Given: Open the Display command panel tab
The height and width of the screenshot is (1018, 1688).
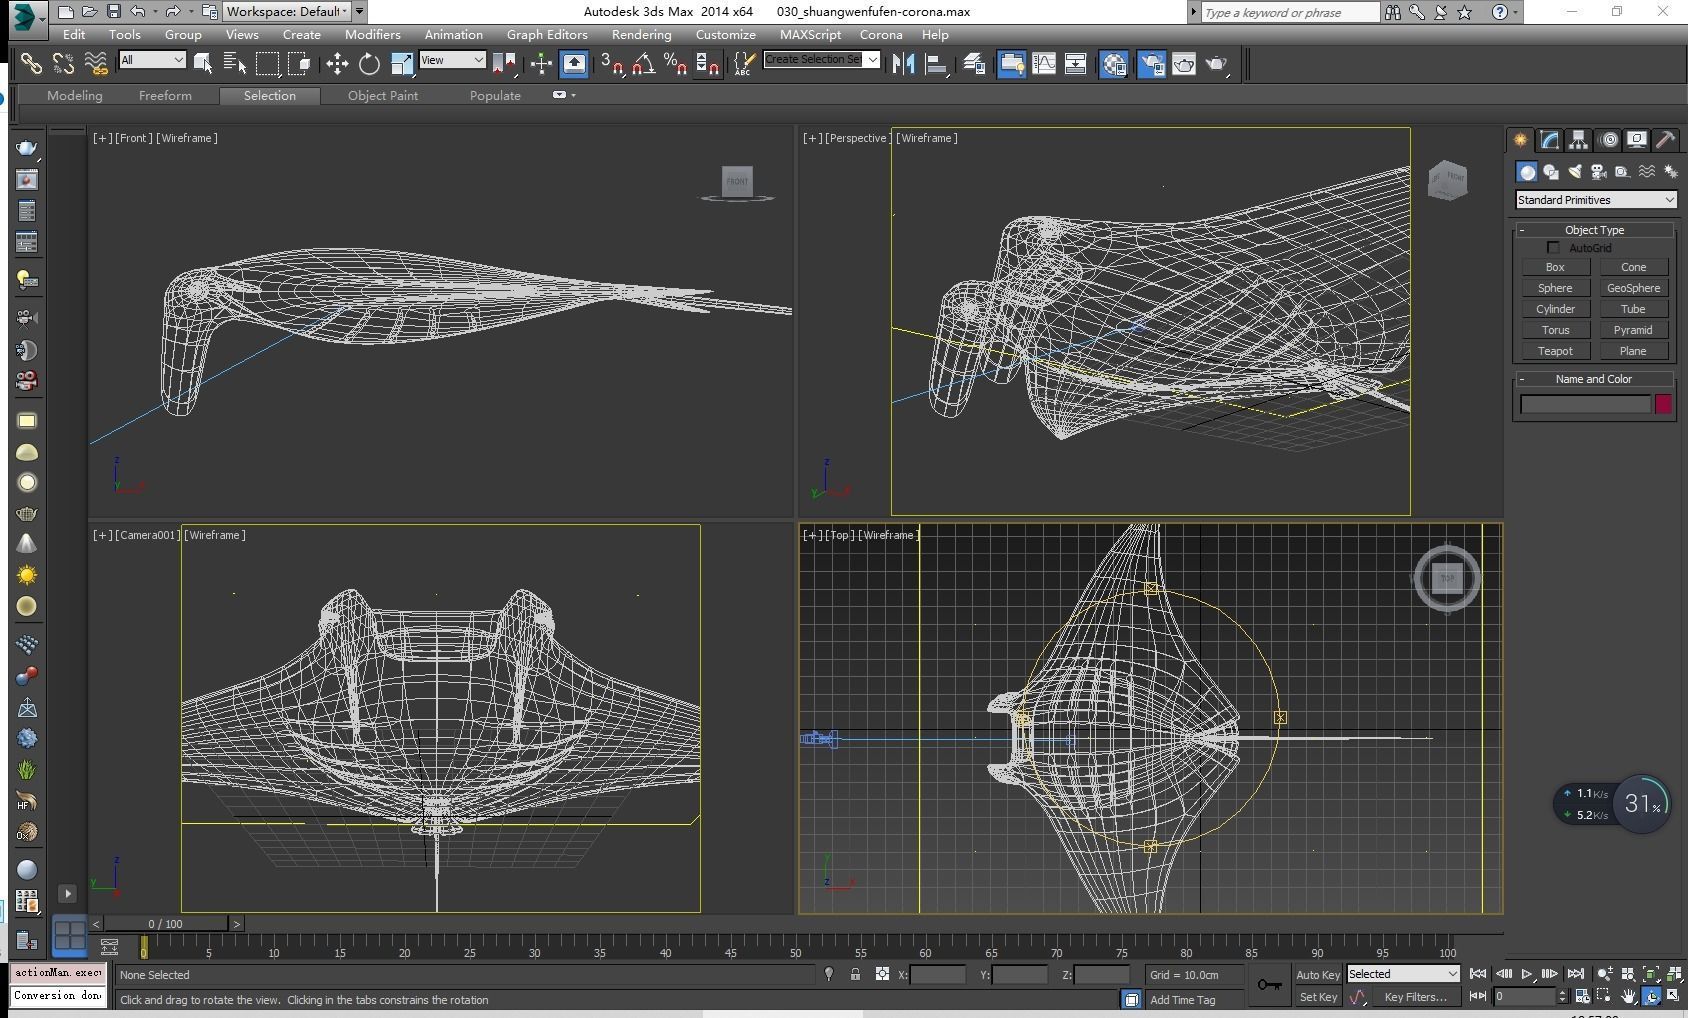Looking at the screenshot, I should click(1637, 140).
